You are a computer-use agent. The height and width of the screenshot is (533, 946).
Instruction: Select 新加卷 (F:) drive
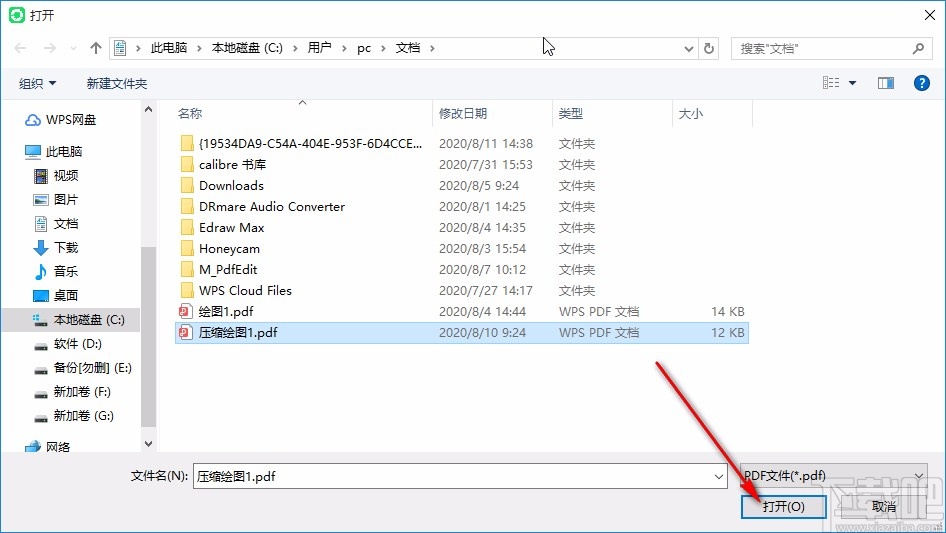(x=72, y=392)
